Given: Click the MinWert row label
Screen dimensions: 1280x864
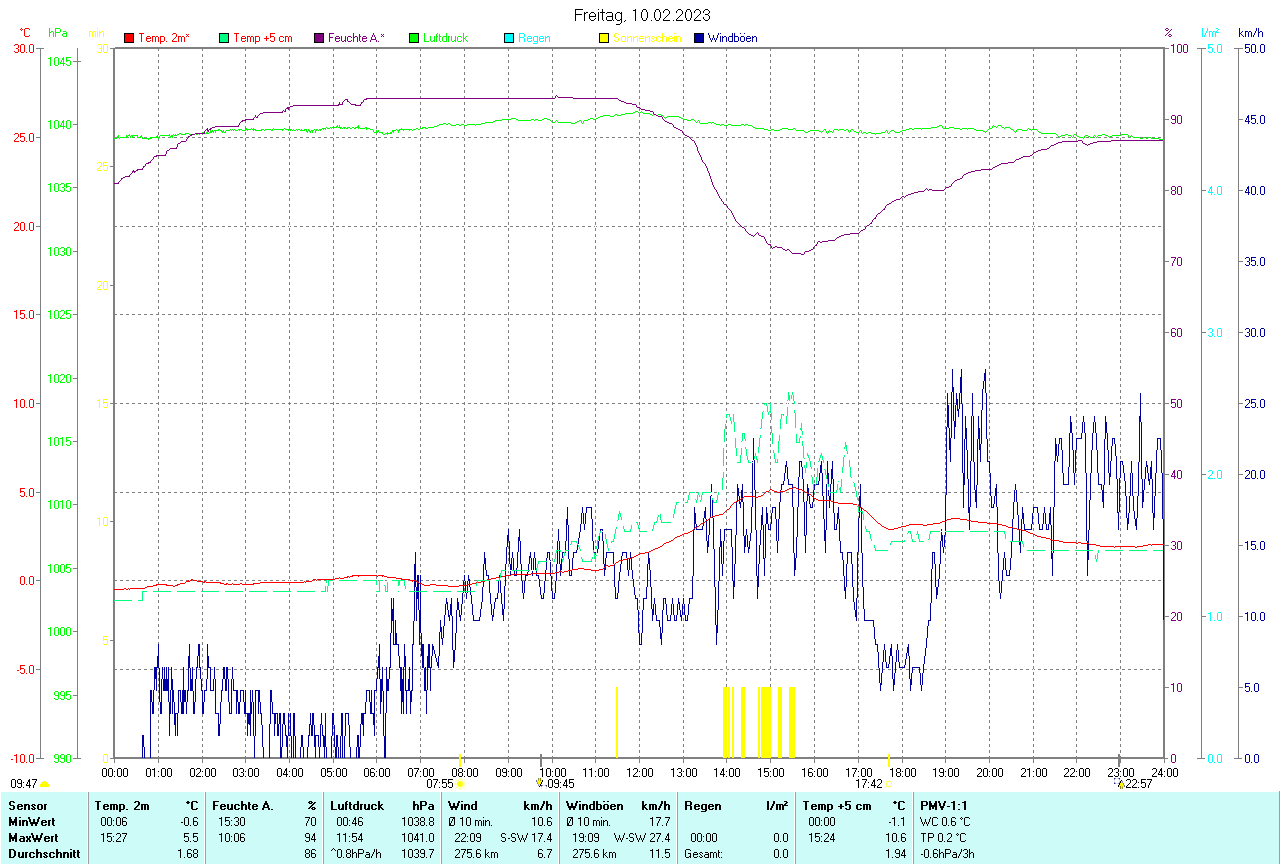Looking at the screenshot, I should pyautogui.click(x=30, y=821).
